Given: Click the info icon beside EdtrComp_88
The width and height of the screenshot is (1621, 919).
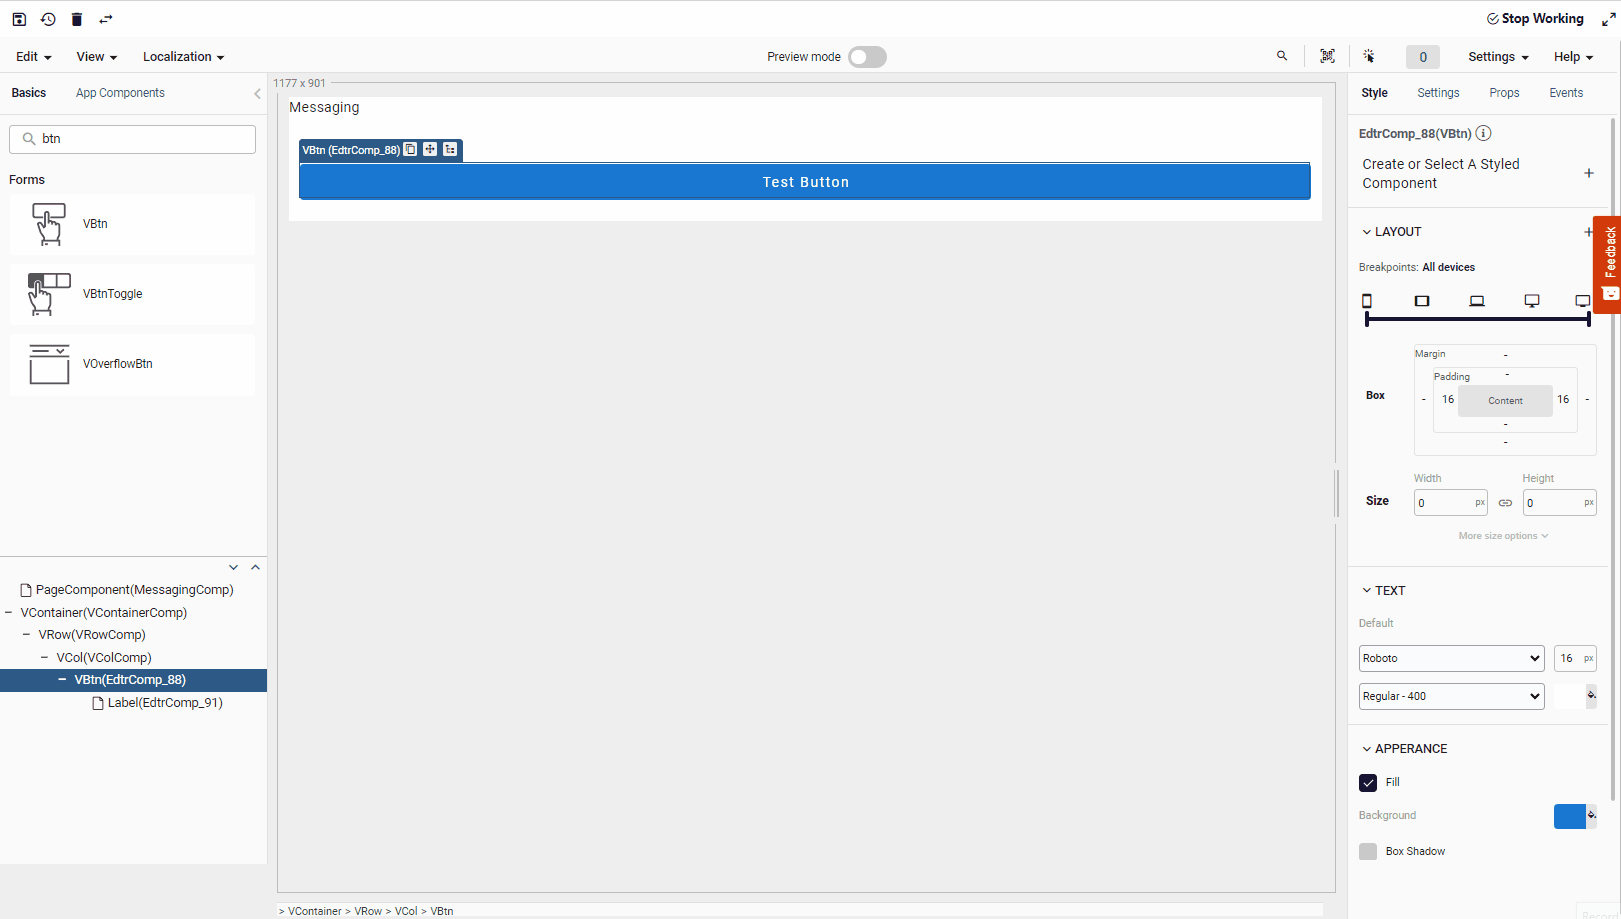Looking at the screenshot, I should (x=1484, y=133).
